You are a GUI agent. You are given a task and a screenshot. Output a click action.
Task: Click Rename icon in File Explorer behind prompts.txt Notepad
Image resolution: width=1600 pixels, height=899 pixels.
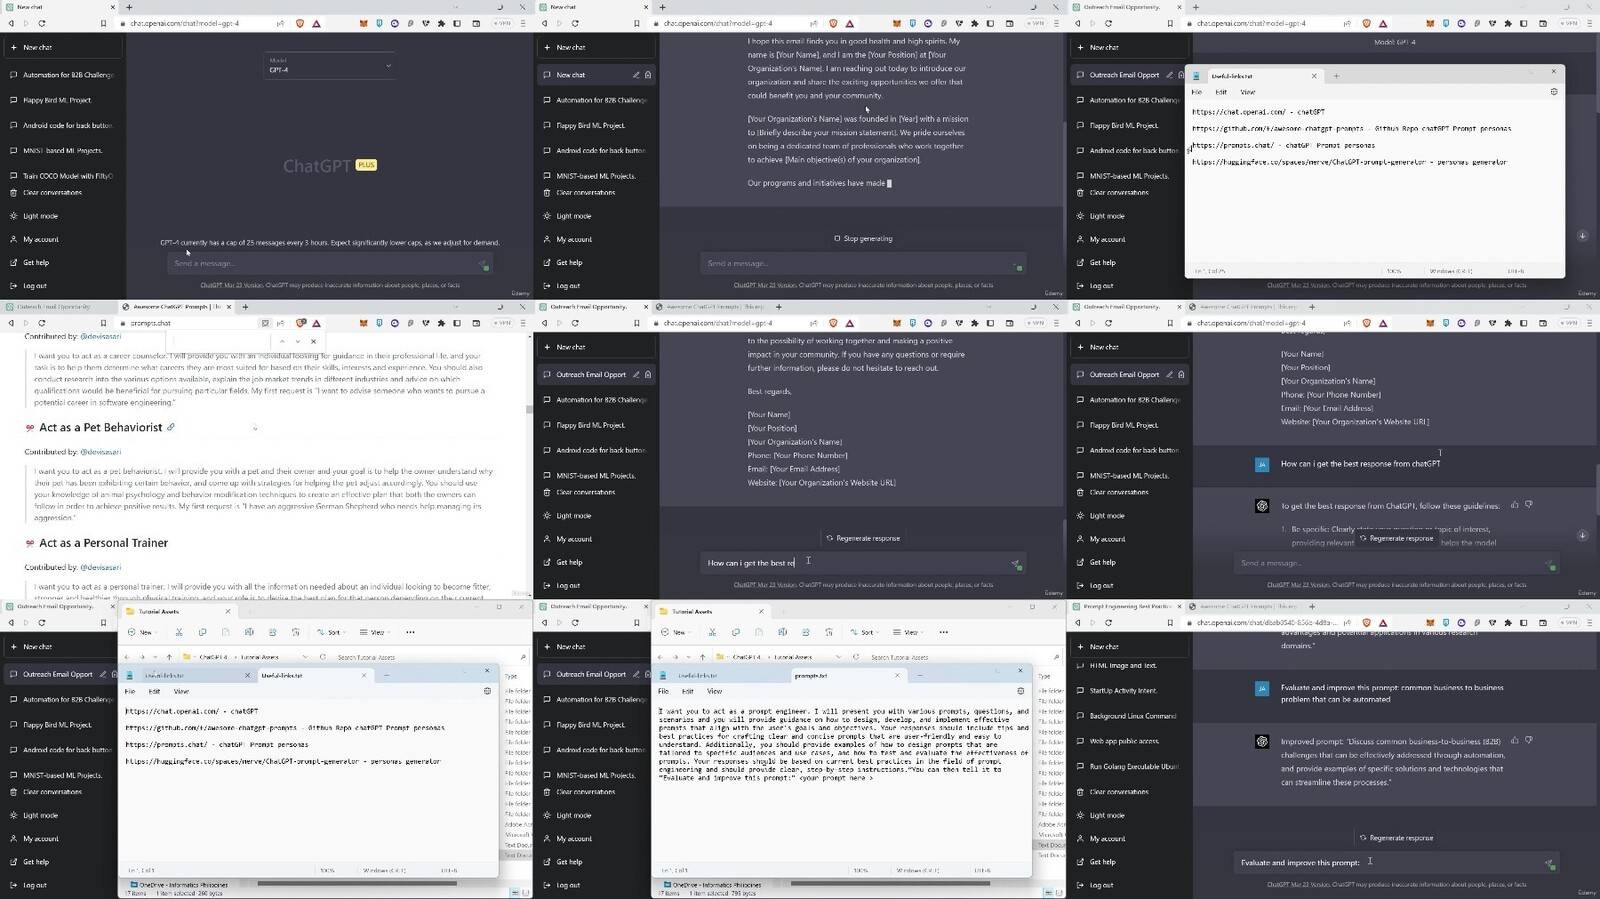pyautogui.click(x=782, y=632)
